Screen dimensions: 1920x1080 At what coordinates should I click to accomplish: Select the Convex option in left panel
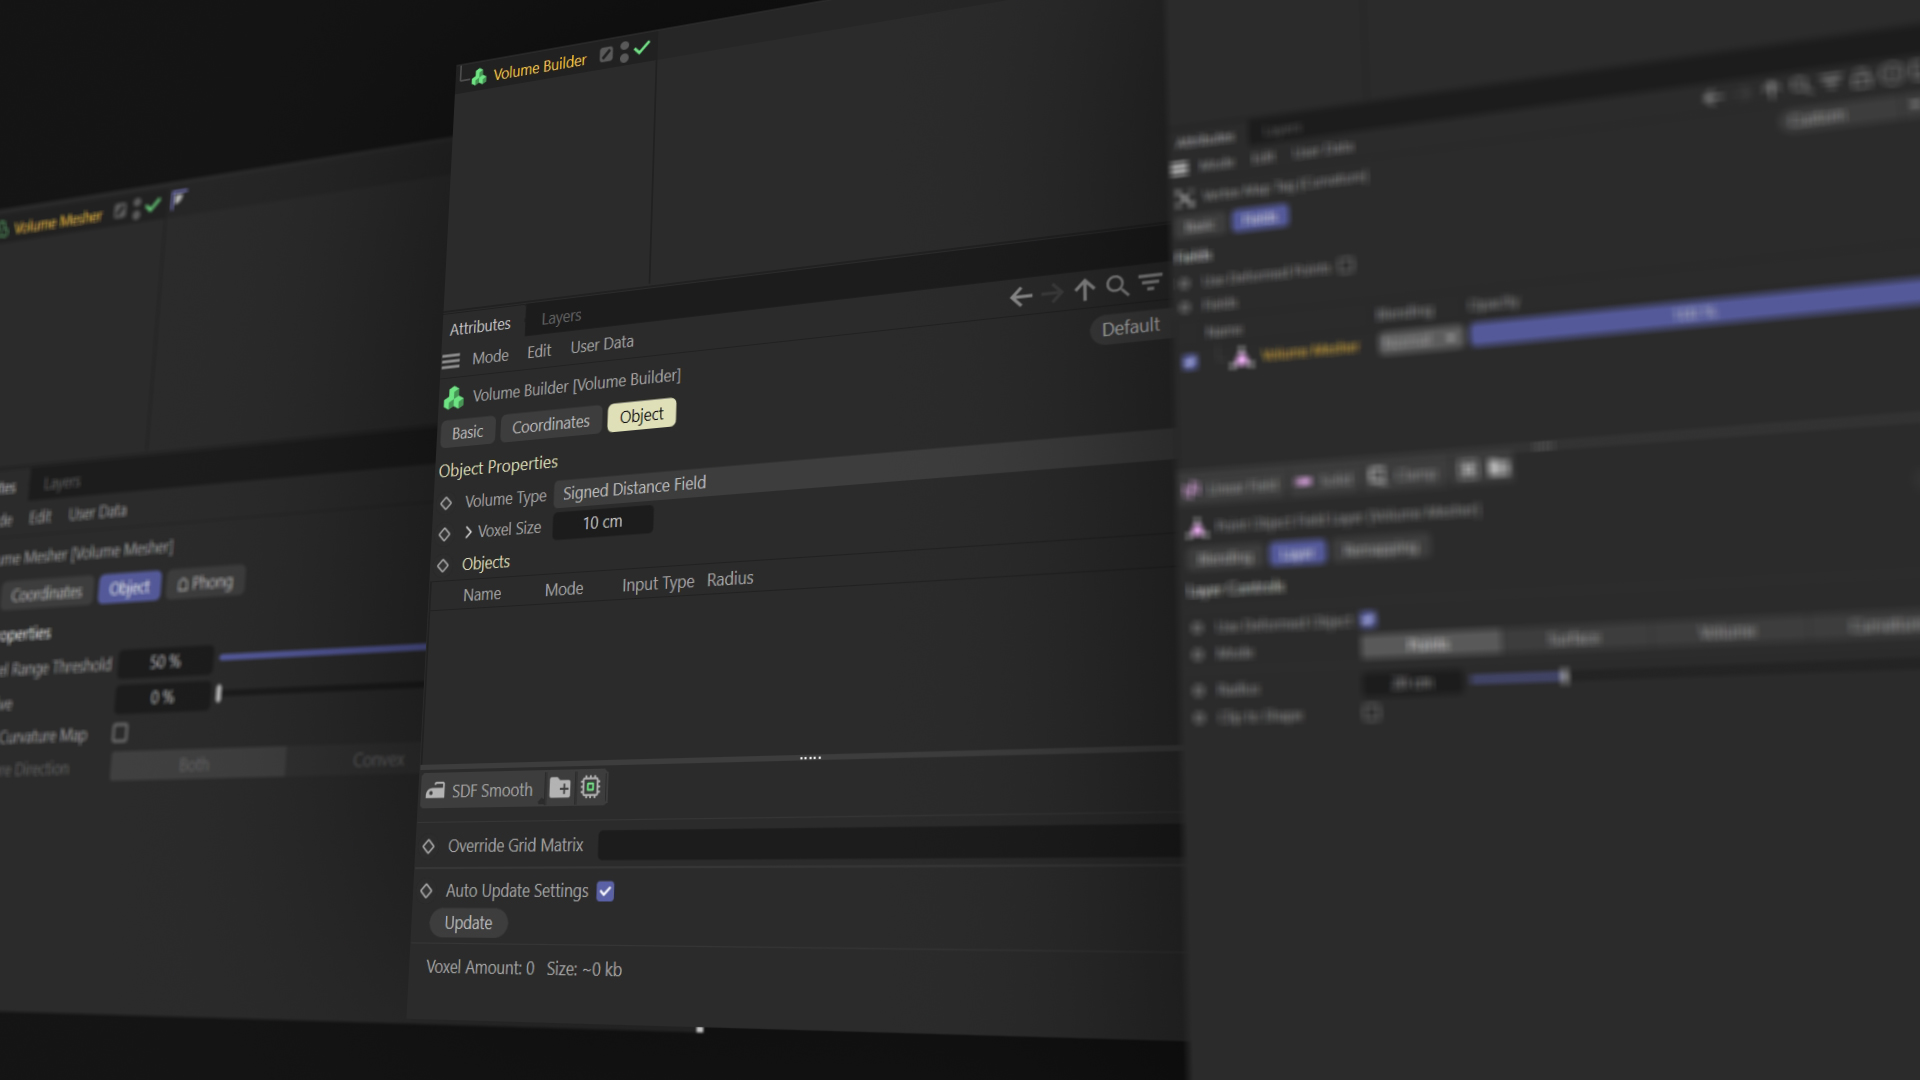(x=378, y=760)
